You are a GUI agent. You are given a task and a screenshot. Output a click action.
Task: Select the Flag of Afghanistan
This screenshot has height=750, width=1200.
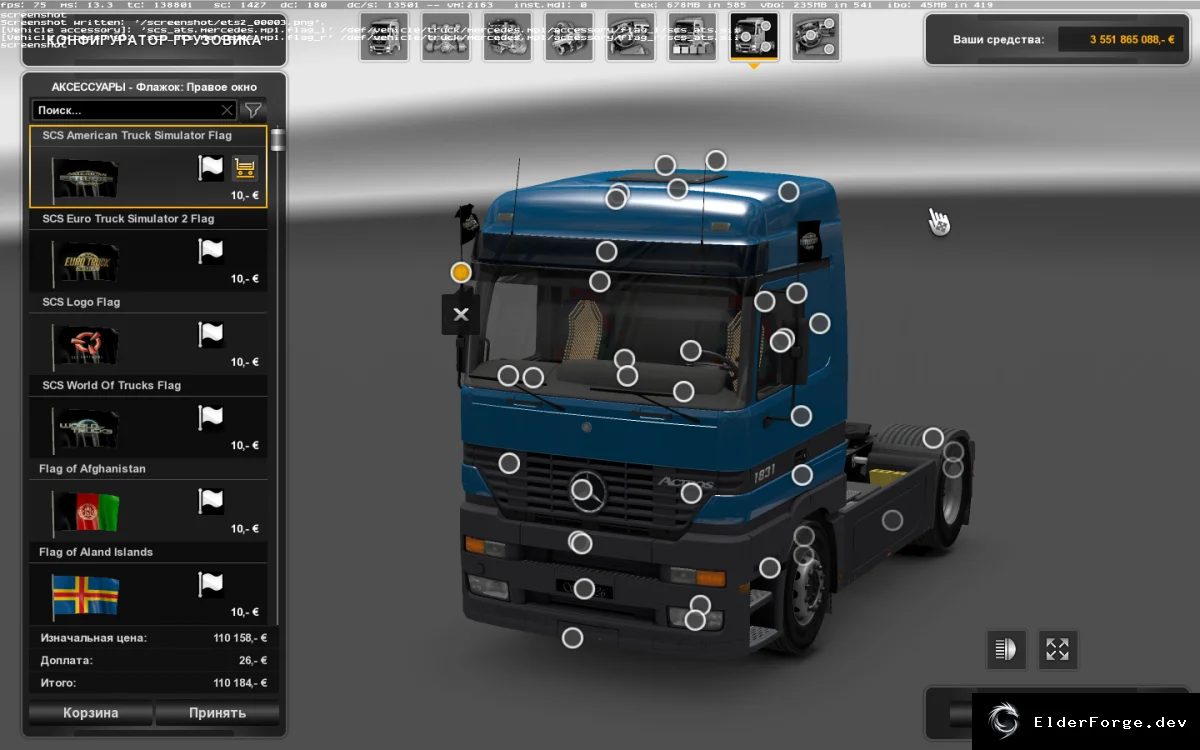pyautogui.click(x=149, y=500)
